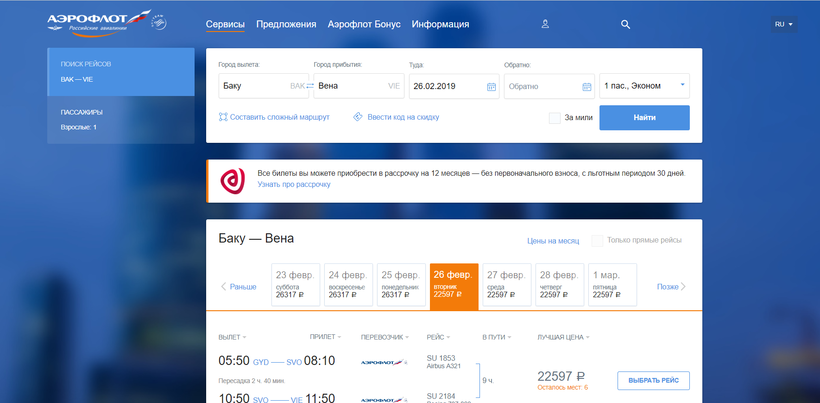
Task: Click the 'Туда' date field 26.02.2019
Action: coord(454,86)
